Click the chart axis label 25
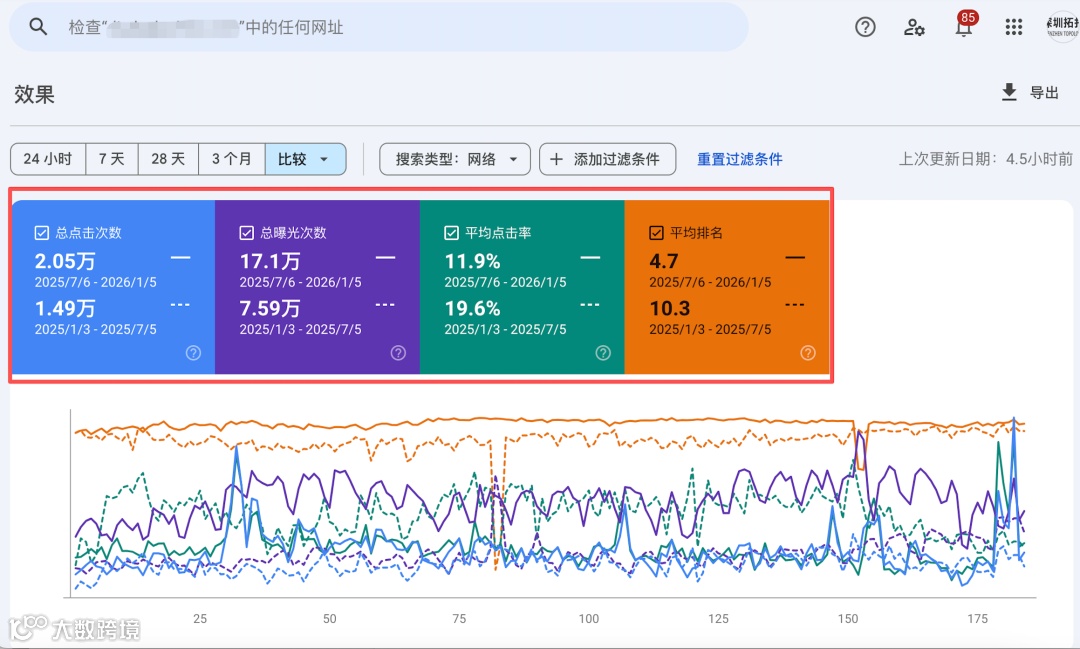The image size is (1080, 649). coord(200,619)
